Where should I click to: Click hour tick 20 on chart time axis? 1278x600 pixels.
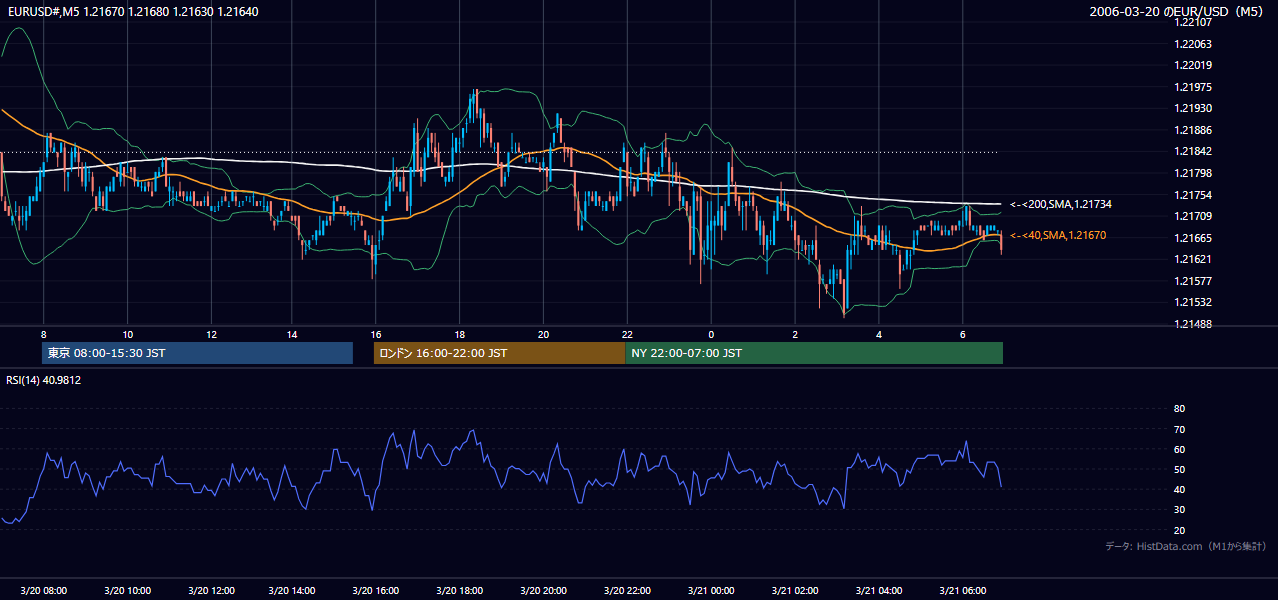coord(543,333)
